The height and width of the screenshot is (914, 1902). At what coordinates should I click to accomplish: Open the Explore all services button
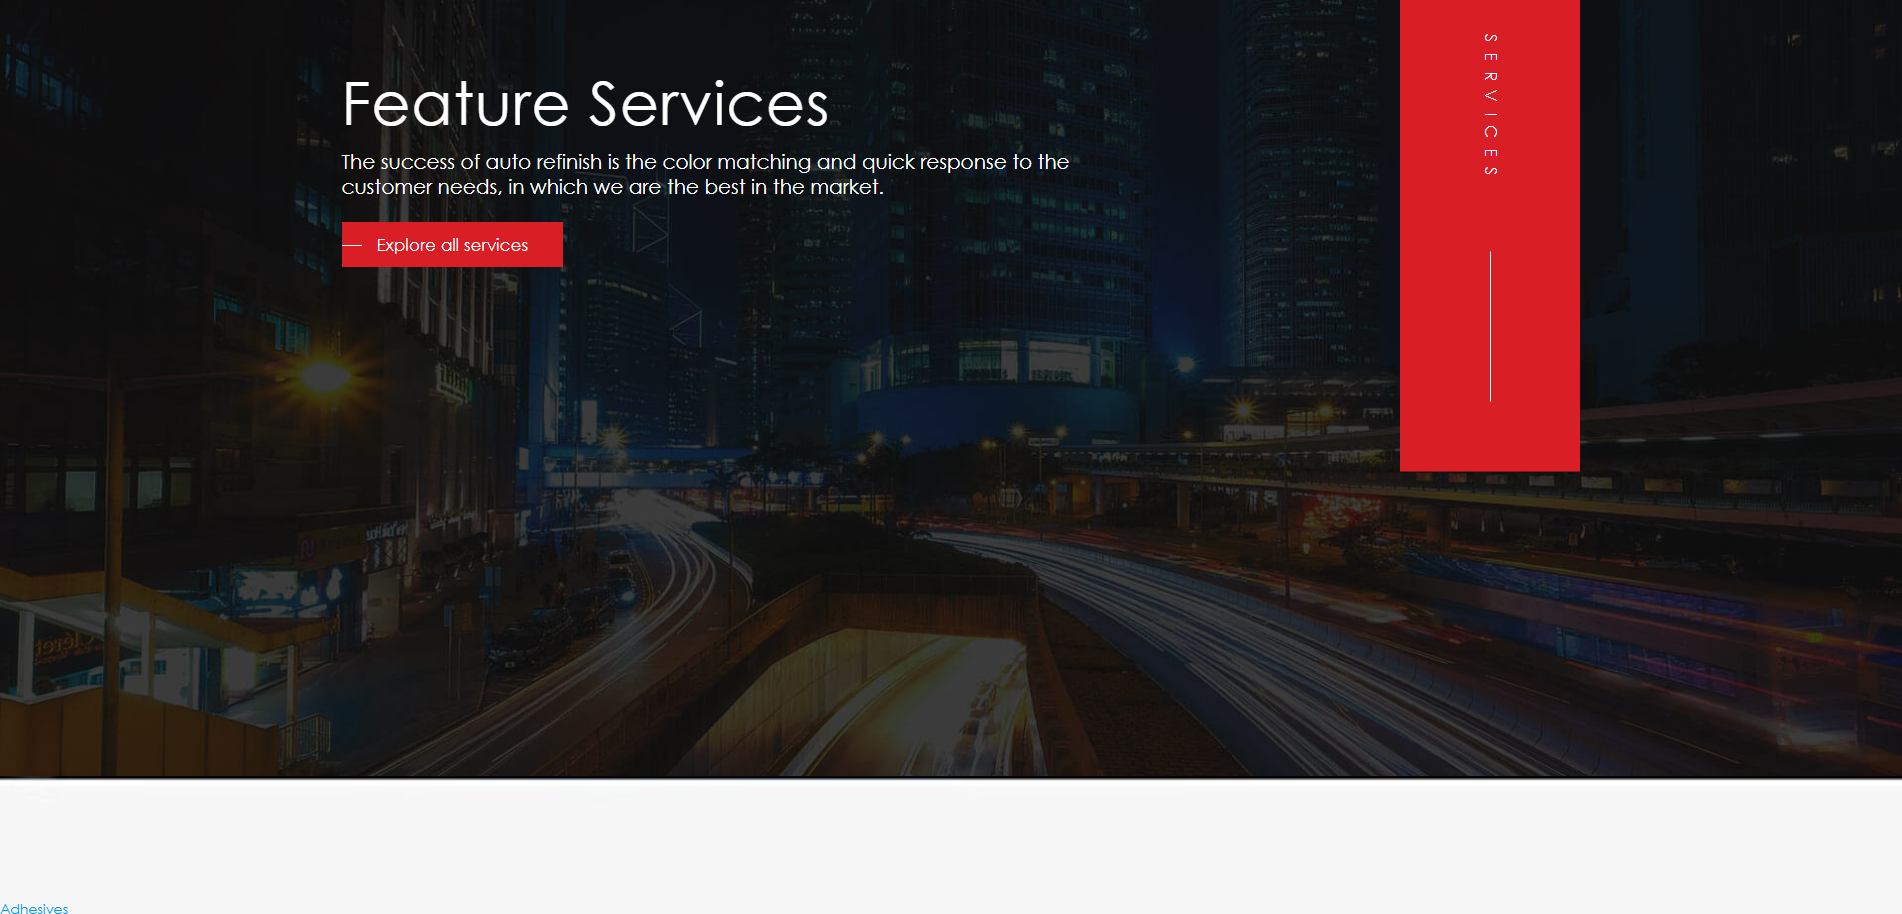pyautogui.click(x=452, y=245)
